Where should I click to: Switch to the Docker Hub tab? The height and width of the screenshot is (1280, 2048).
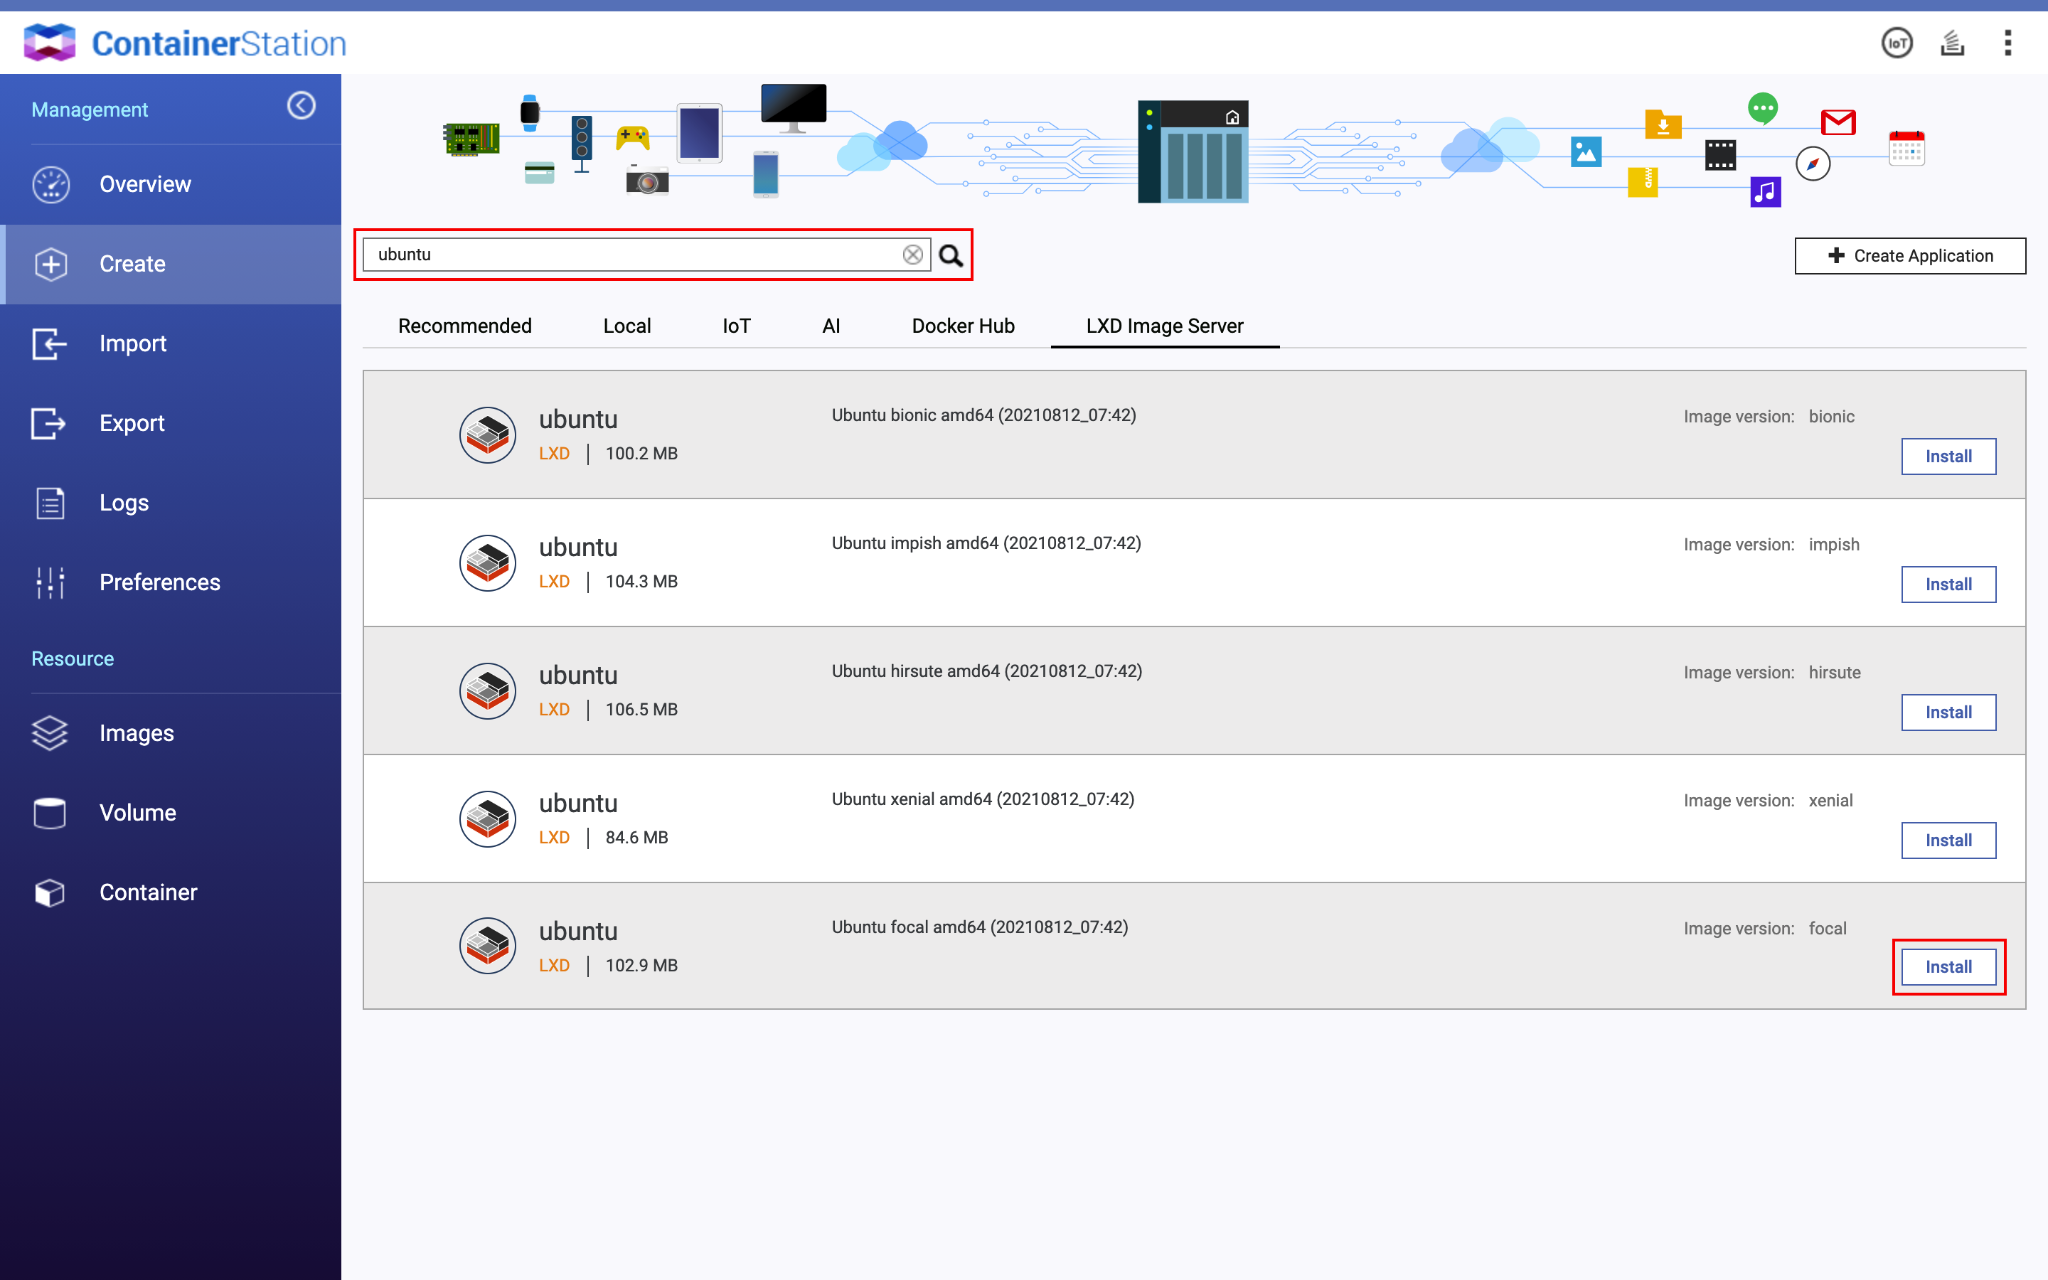[x=962, y=326]
